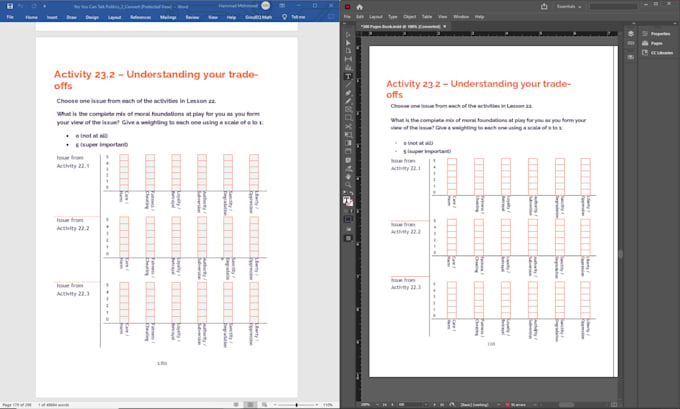Open Customize Quick Access Toolbar dropdown in Word

coord(45,6)
